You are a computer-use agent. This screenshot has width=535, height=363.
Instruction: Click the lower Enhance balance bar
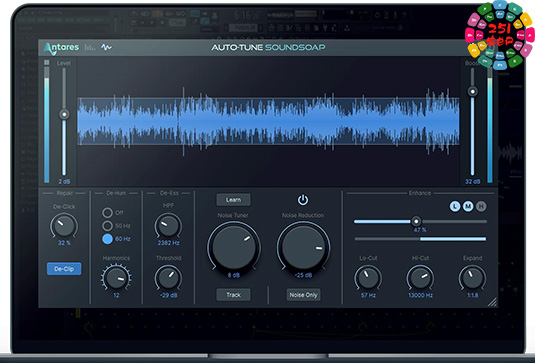coord(420,239)
